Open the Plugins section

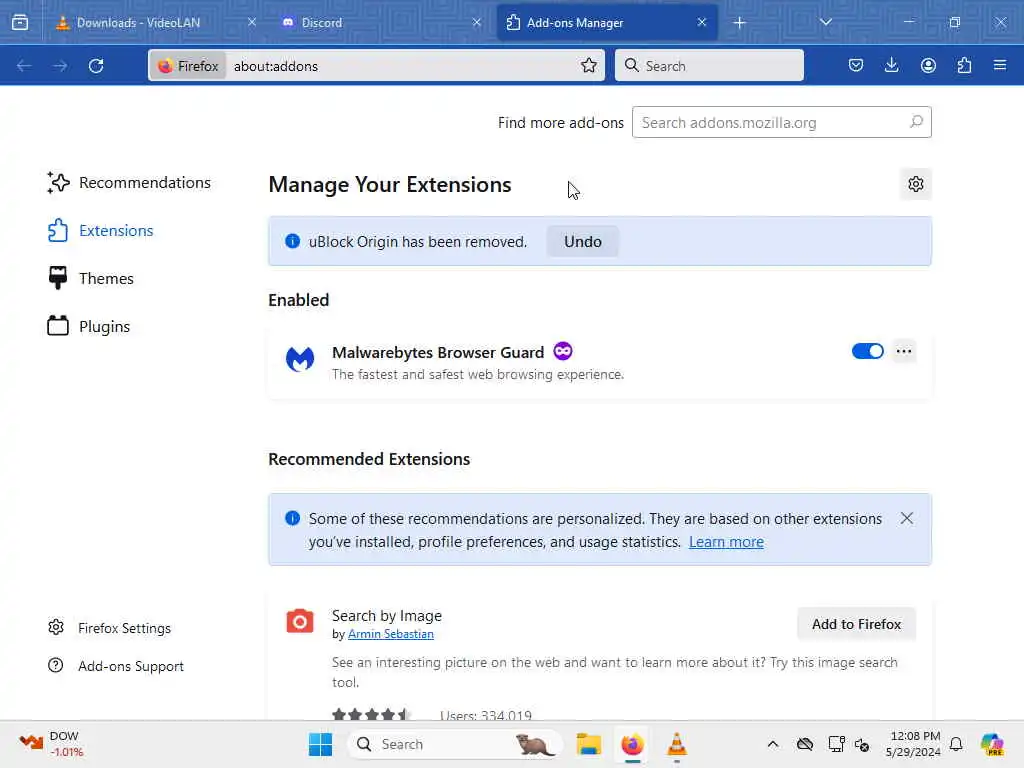(x=89, y=326)
